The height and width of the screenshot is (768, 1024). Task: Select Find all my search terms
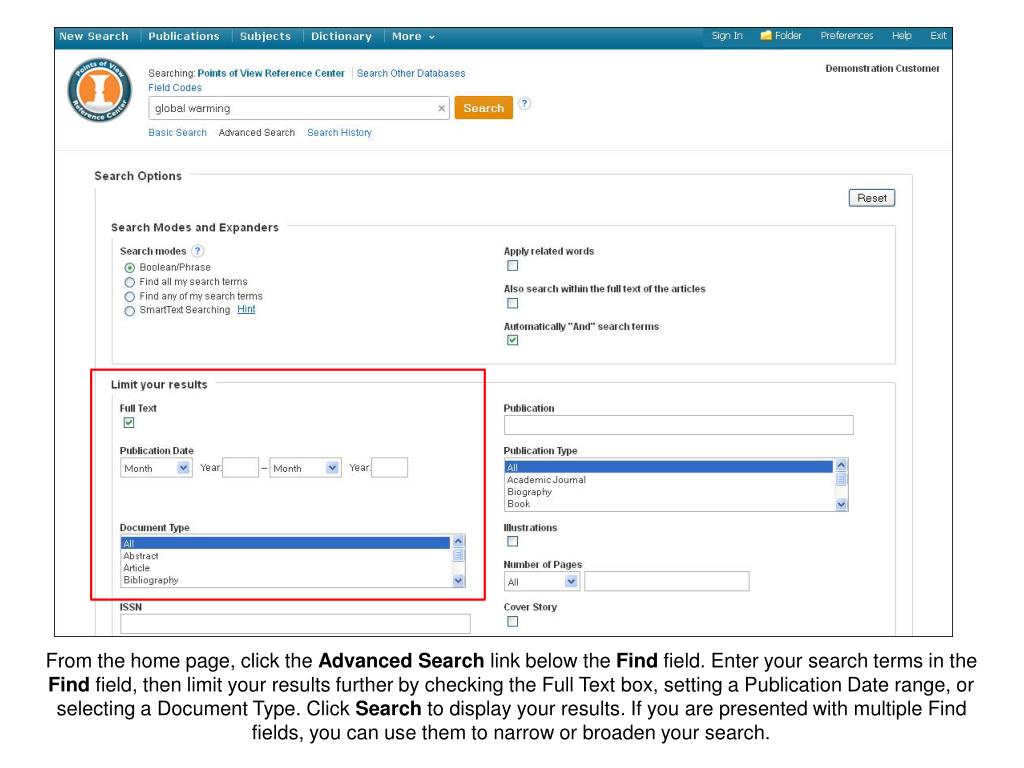(x=129, y=282)
